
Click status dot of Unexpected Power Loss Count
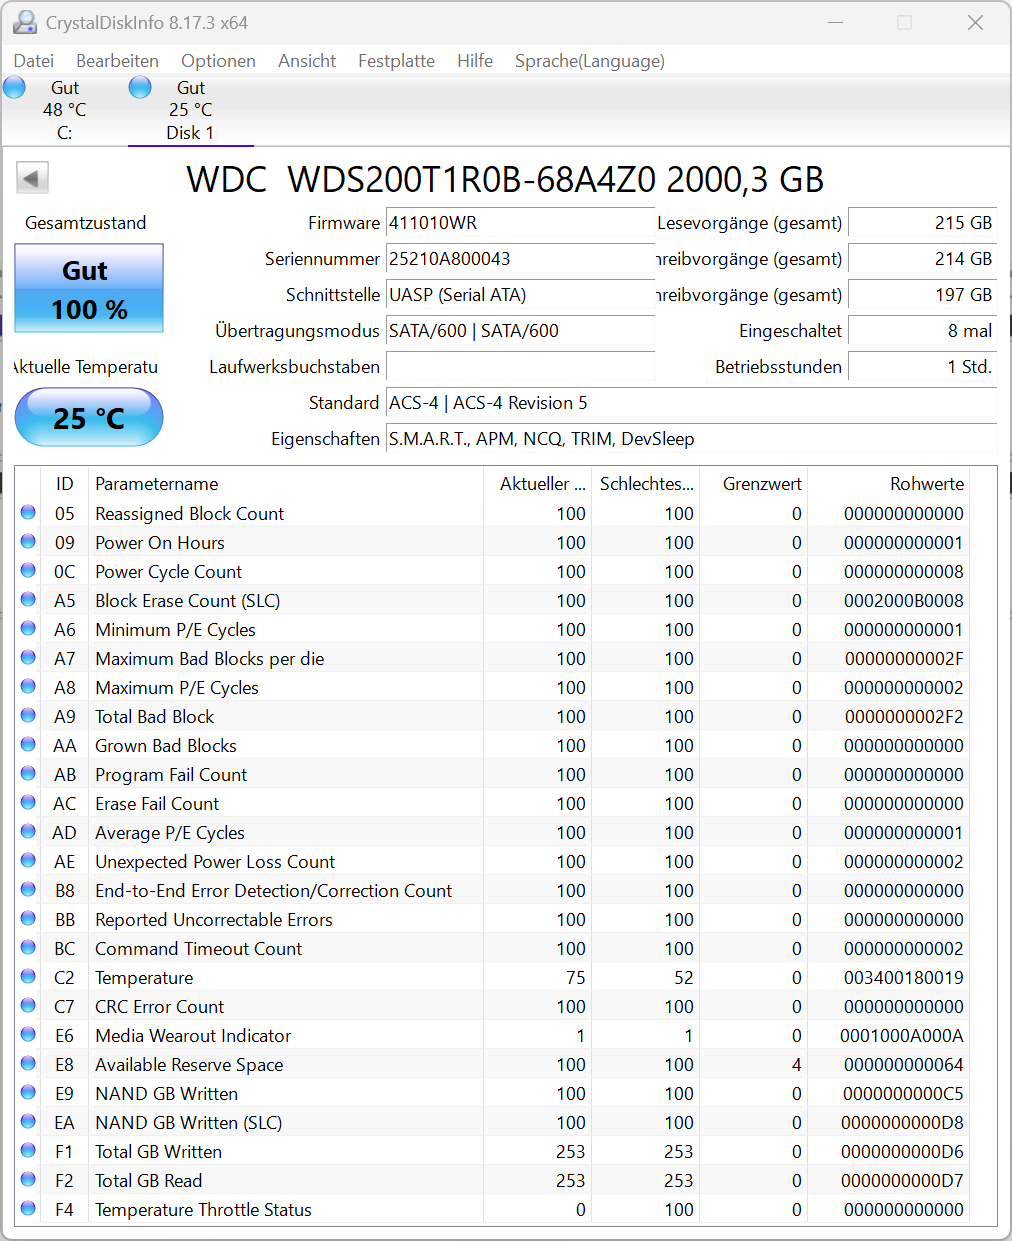tap(28, 860)
